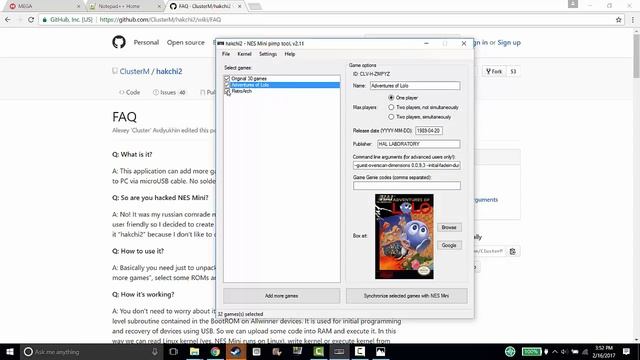Screen dimensions: 640x360
Task: Open the Code tab of the repository
Action: [x=129, y=93]
